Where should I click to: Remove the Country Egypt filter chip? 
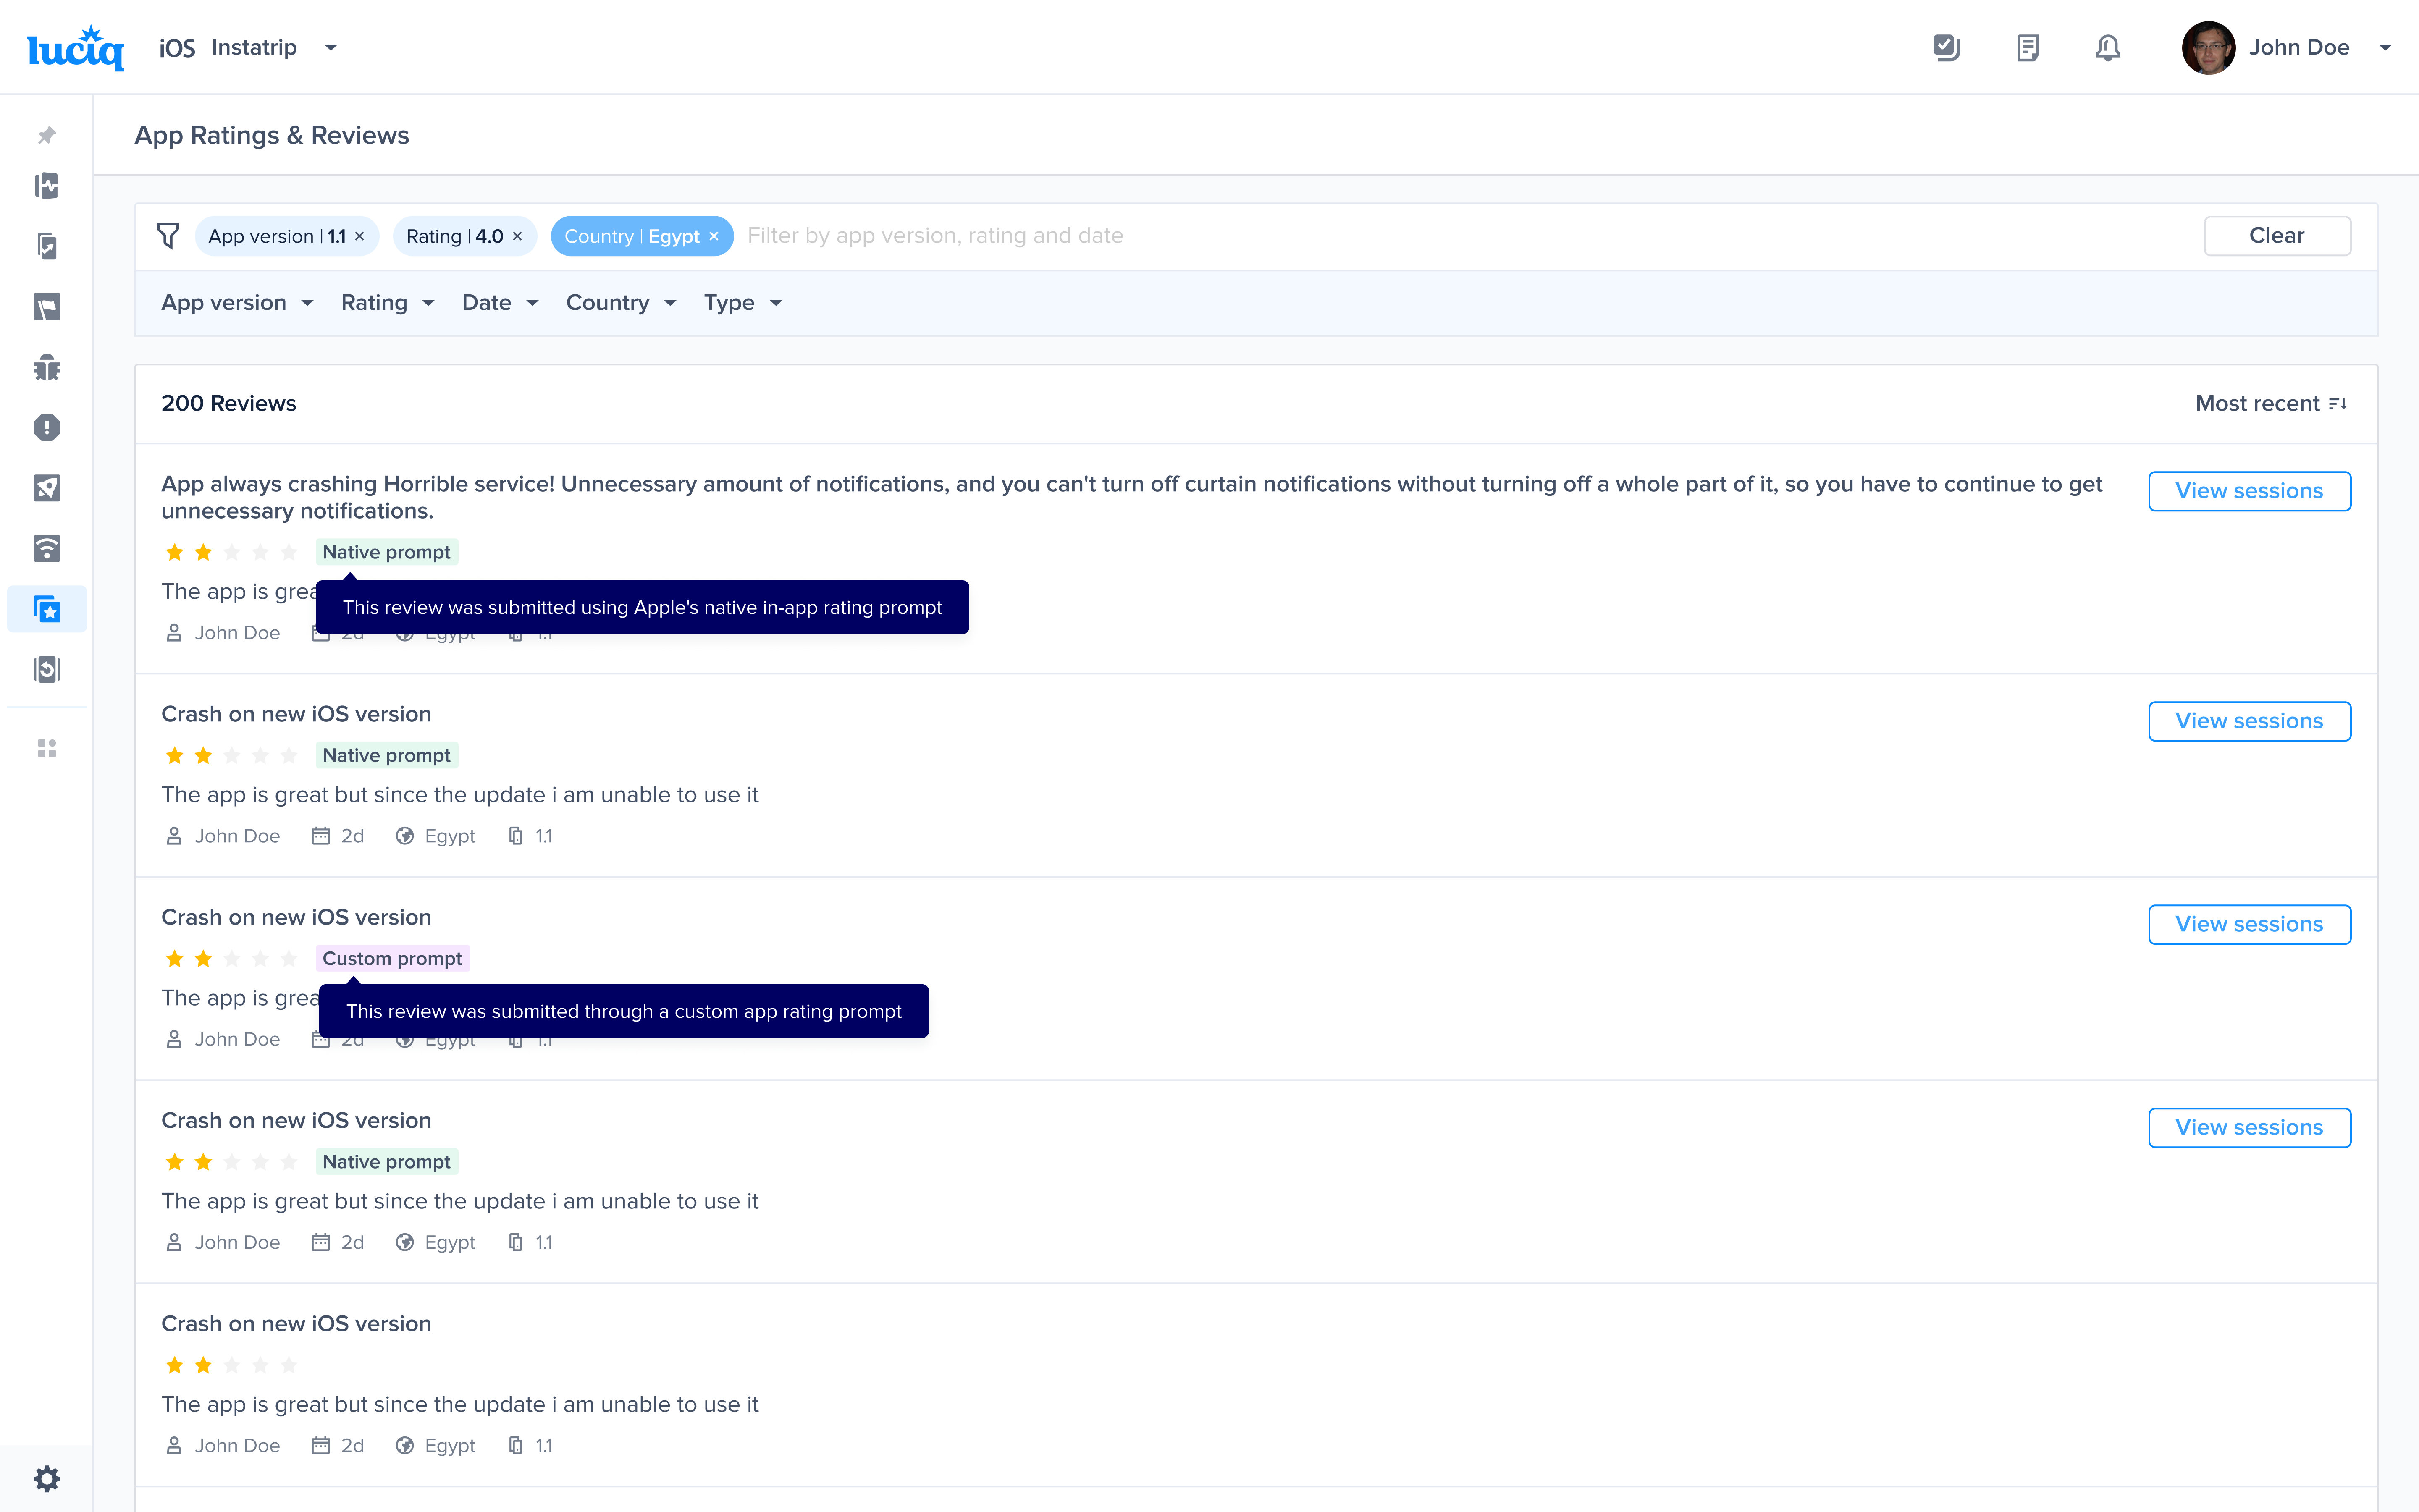(x=714, y=237)
